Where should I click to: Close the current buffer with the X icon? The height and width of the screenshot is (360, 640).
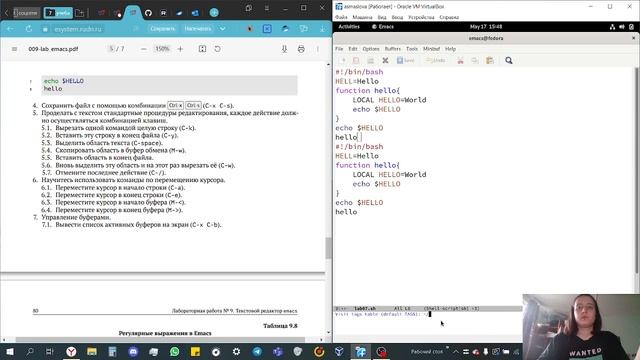click(385, 60)
